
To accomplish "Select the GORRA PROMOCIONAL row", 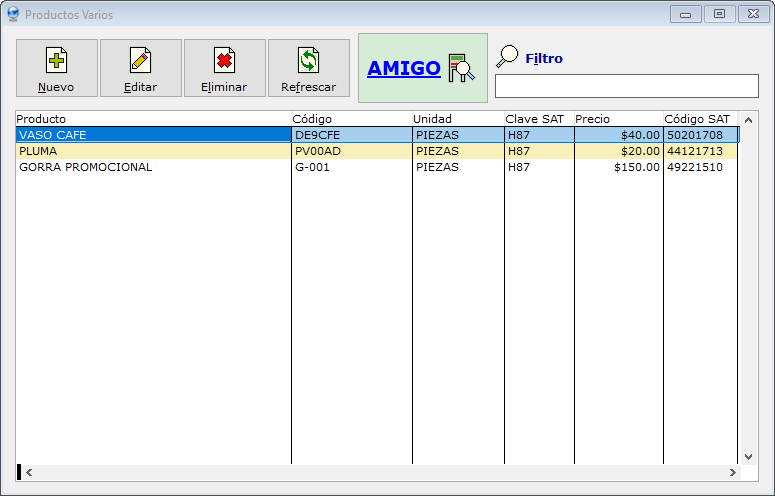I will click(x=150, y=167).
